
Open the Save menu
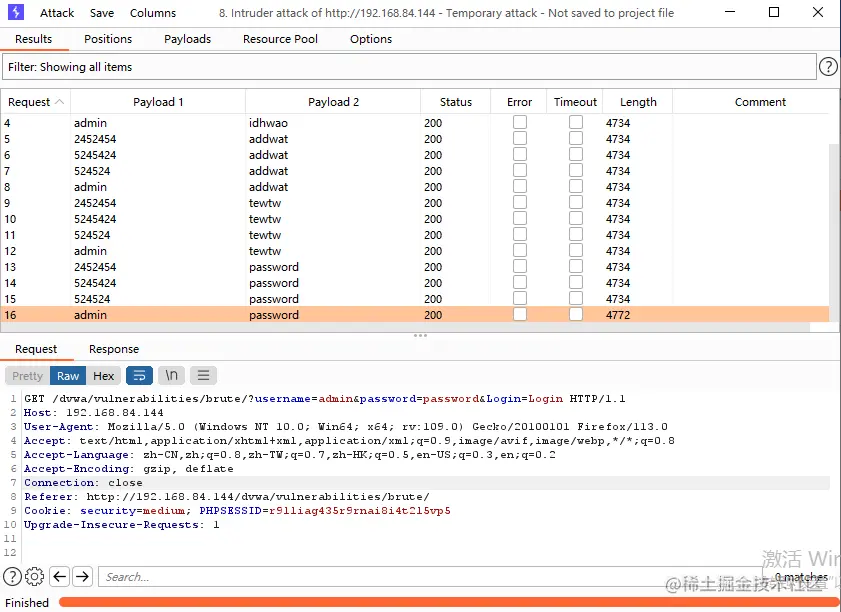(102, 13)
